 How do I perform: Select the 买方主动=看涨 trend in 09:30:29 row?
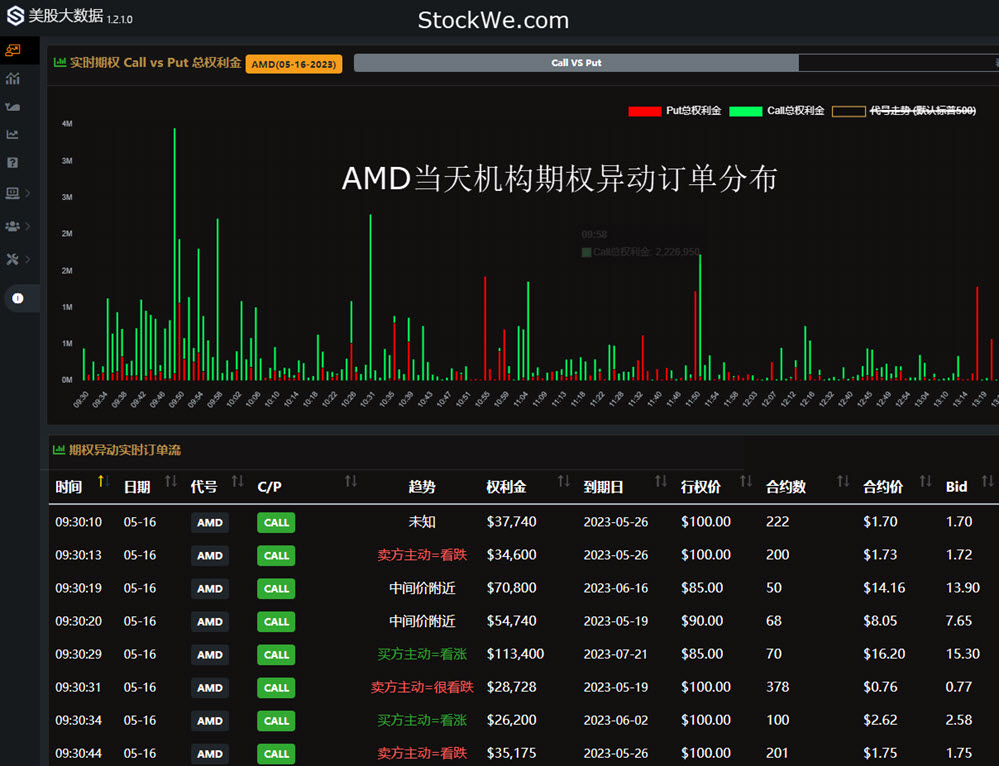point(422,654)
